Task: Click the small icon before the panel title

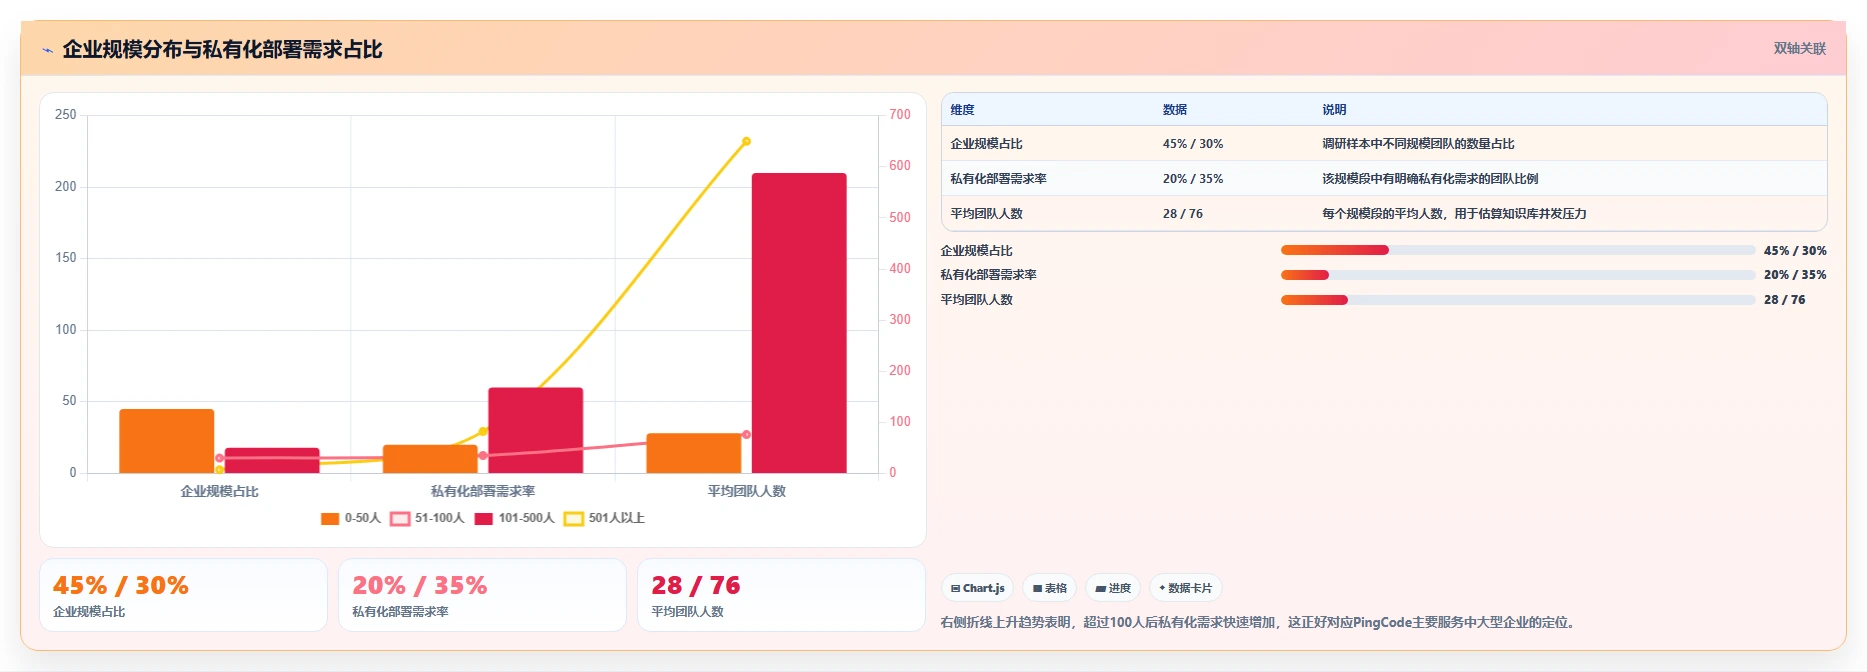Action: (47, 50)
